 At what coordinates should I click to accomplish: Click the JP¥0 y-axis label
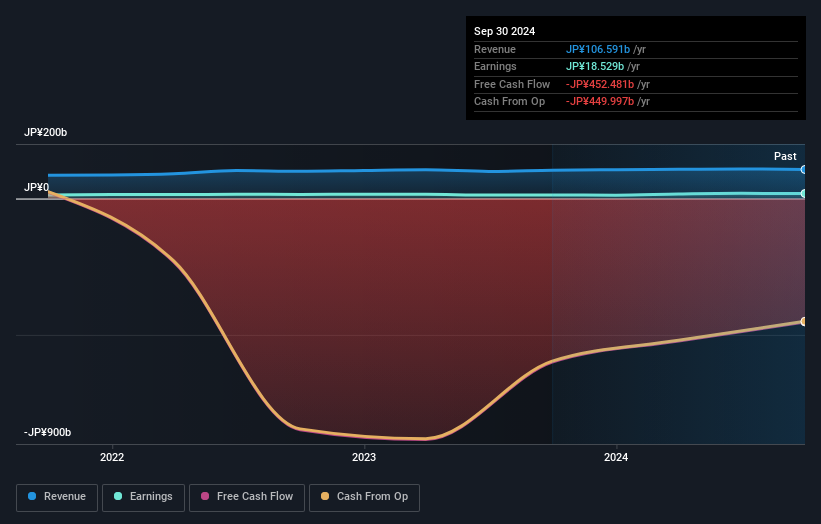coord(36,187)
